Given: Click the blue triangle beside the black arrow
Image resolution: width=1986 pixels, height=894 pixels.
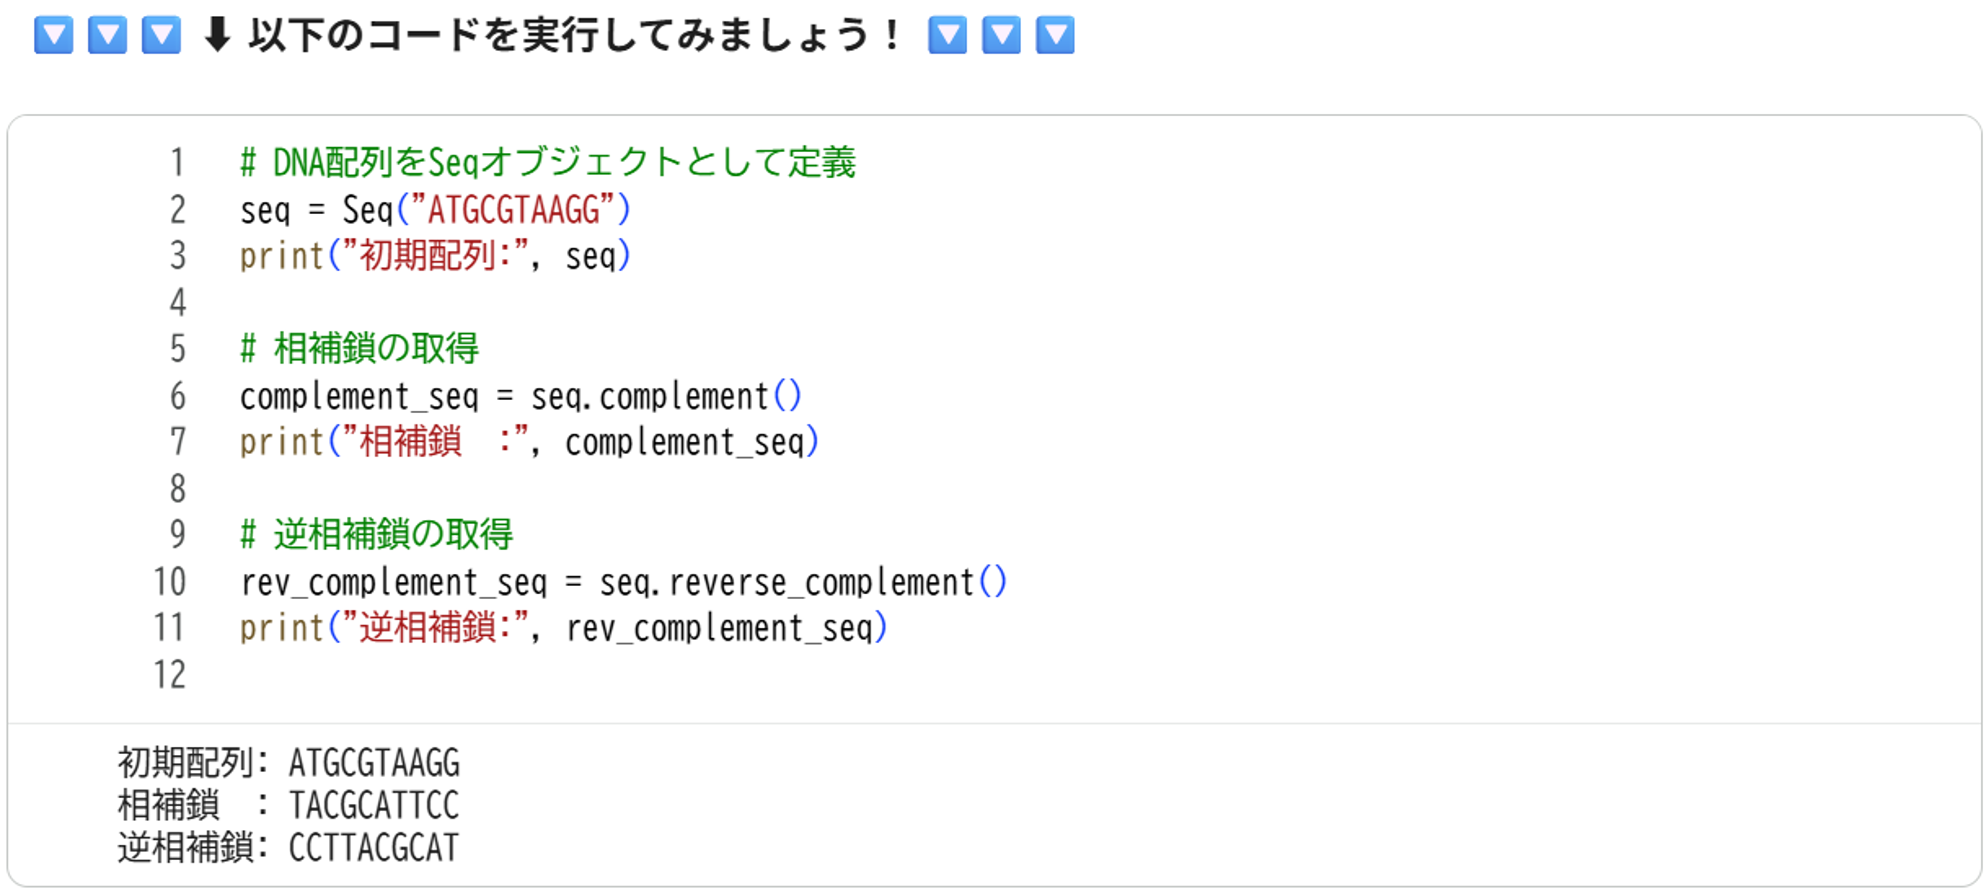Looking at the screenshot, I should (161, 35).
